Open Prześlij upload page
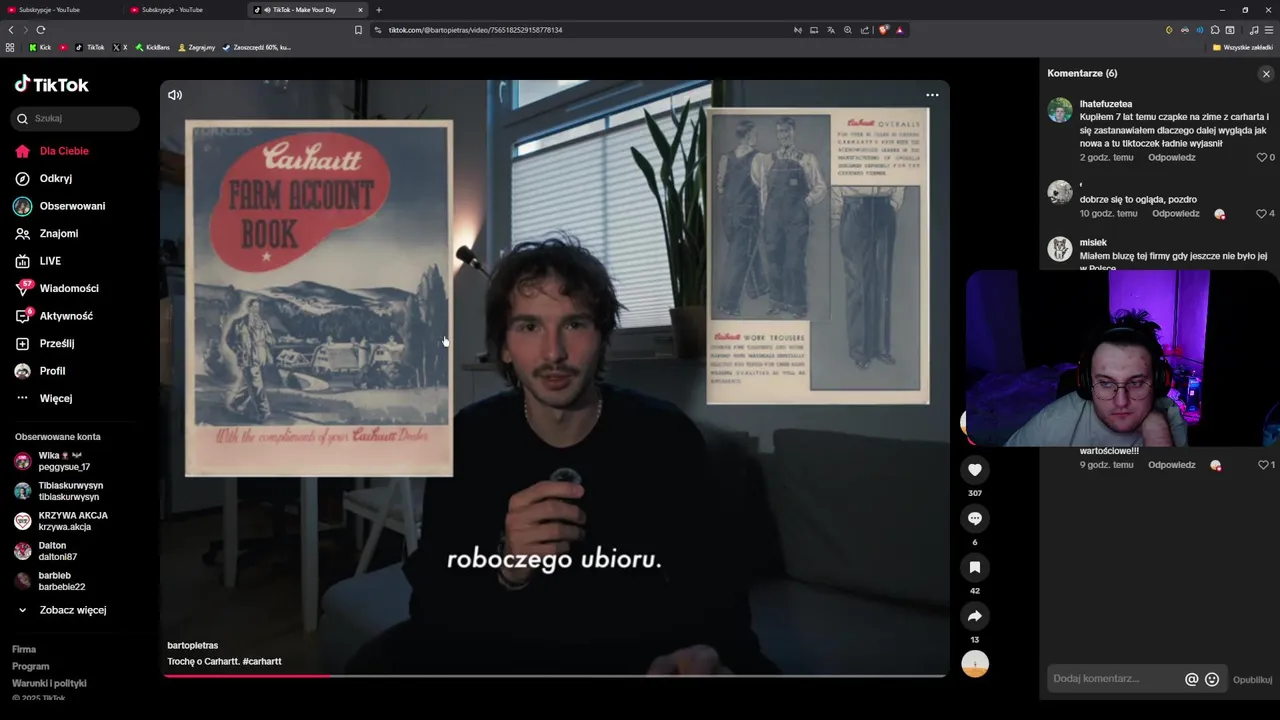Viewport: 1280px width, 720px height. [57, 343]
